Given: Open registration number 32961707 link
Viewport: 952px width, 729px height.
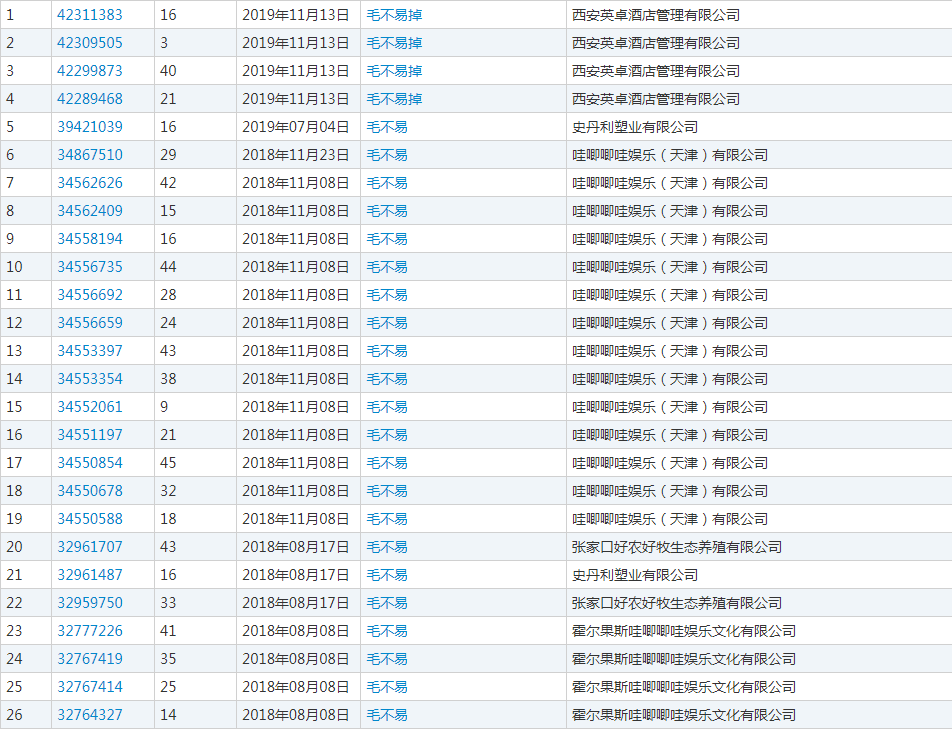Looking at the screenshot, I should click(x=90, y=546).
